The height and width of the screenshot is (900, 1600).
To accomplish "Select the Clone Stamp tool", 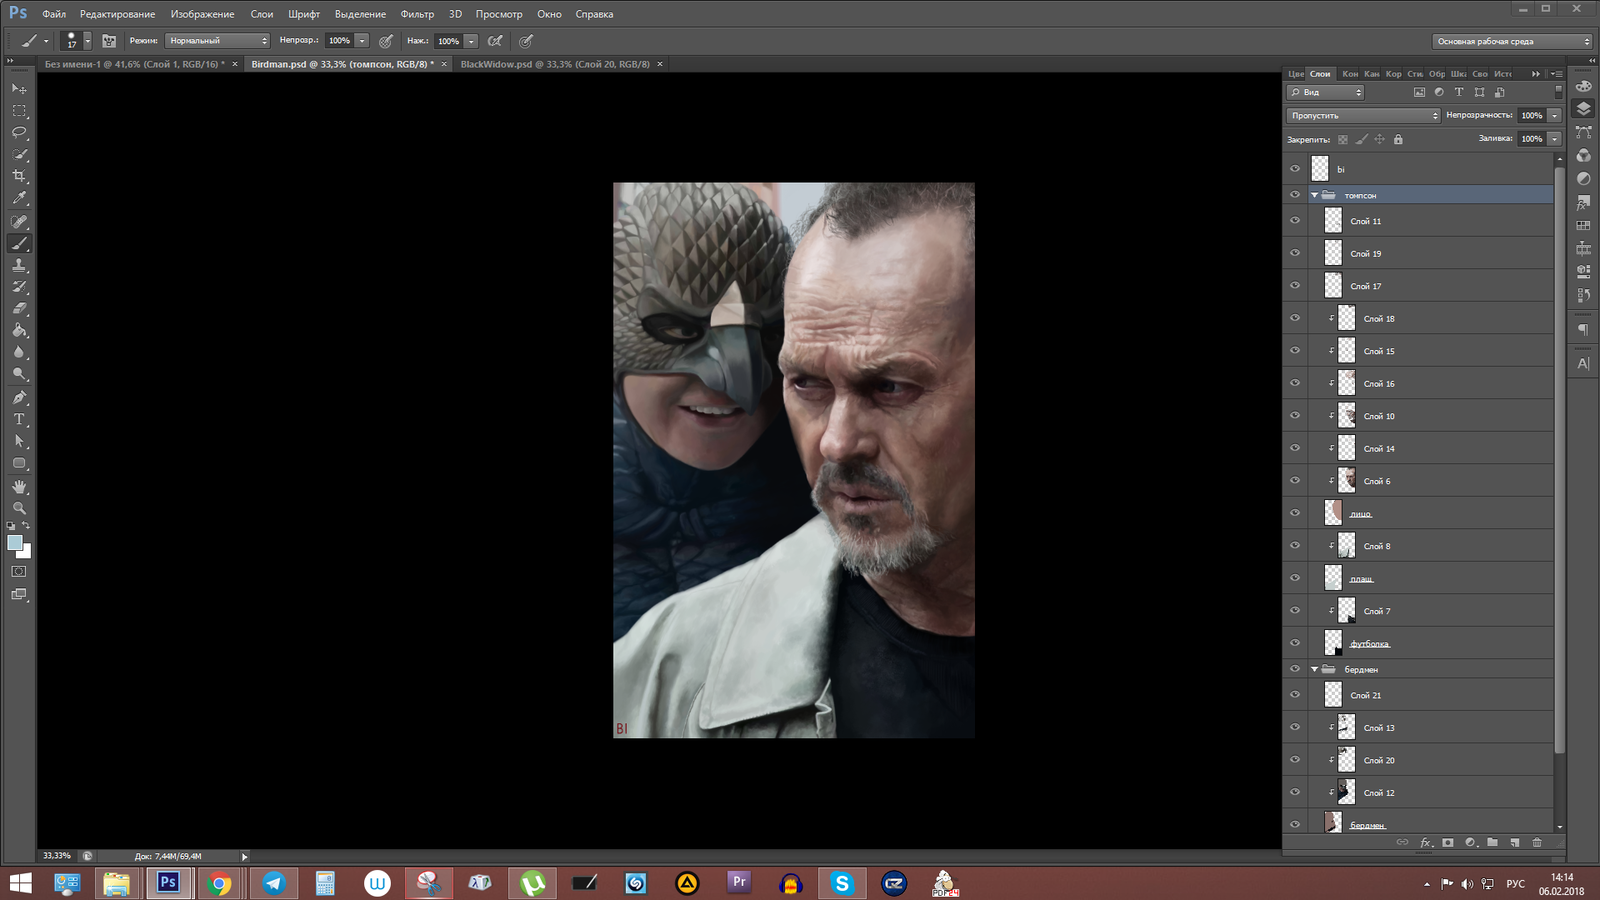I will pyautogui.click(x=19, y=266).
